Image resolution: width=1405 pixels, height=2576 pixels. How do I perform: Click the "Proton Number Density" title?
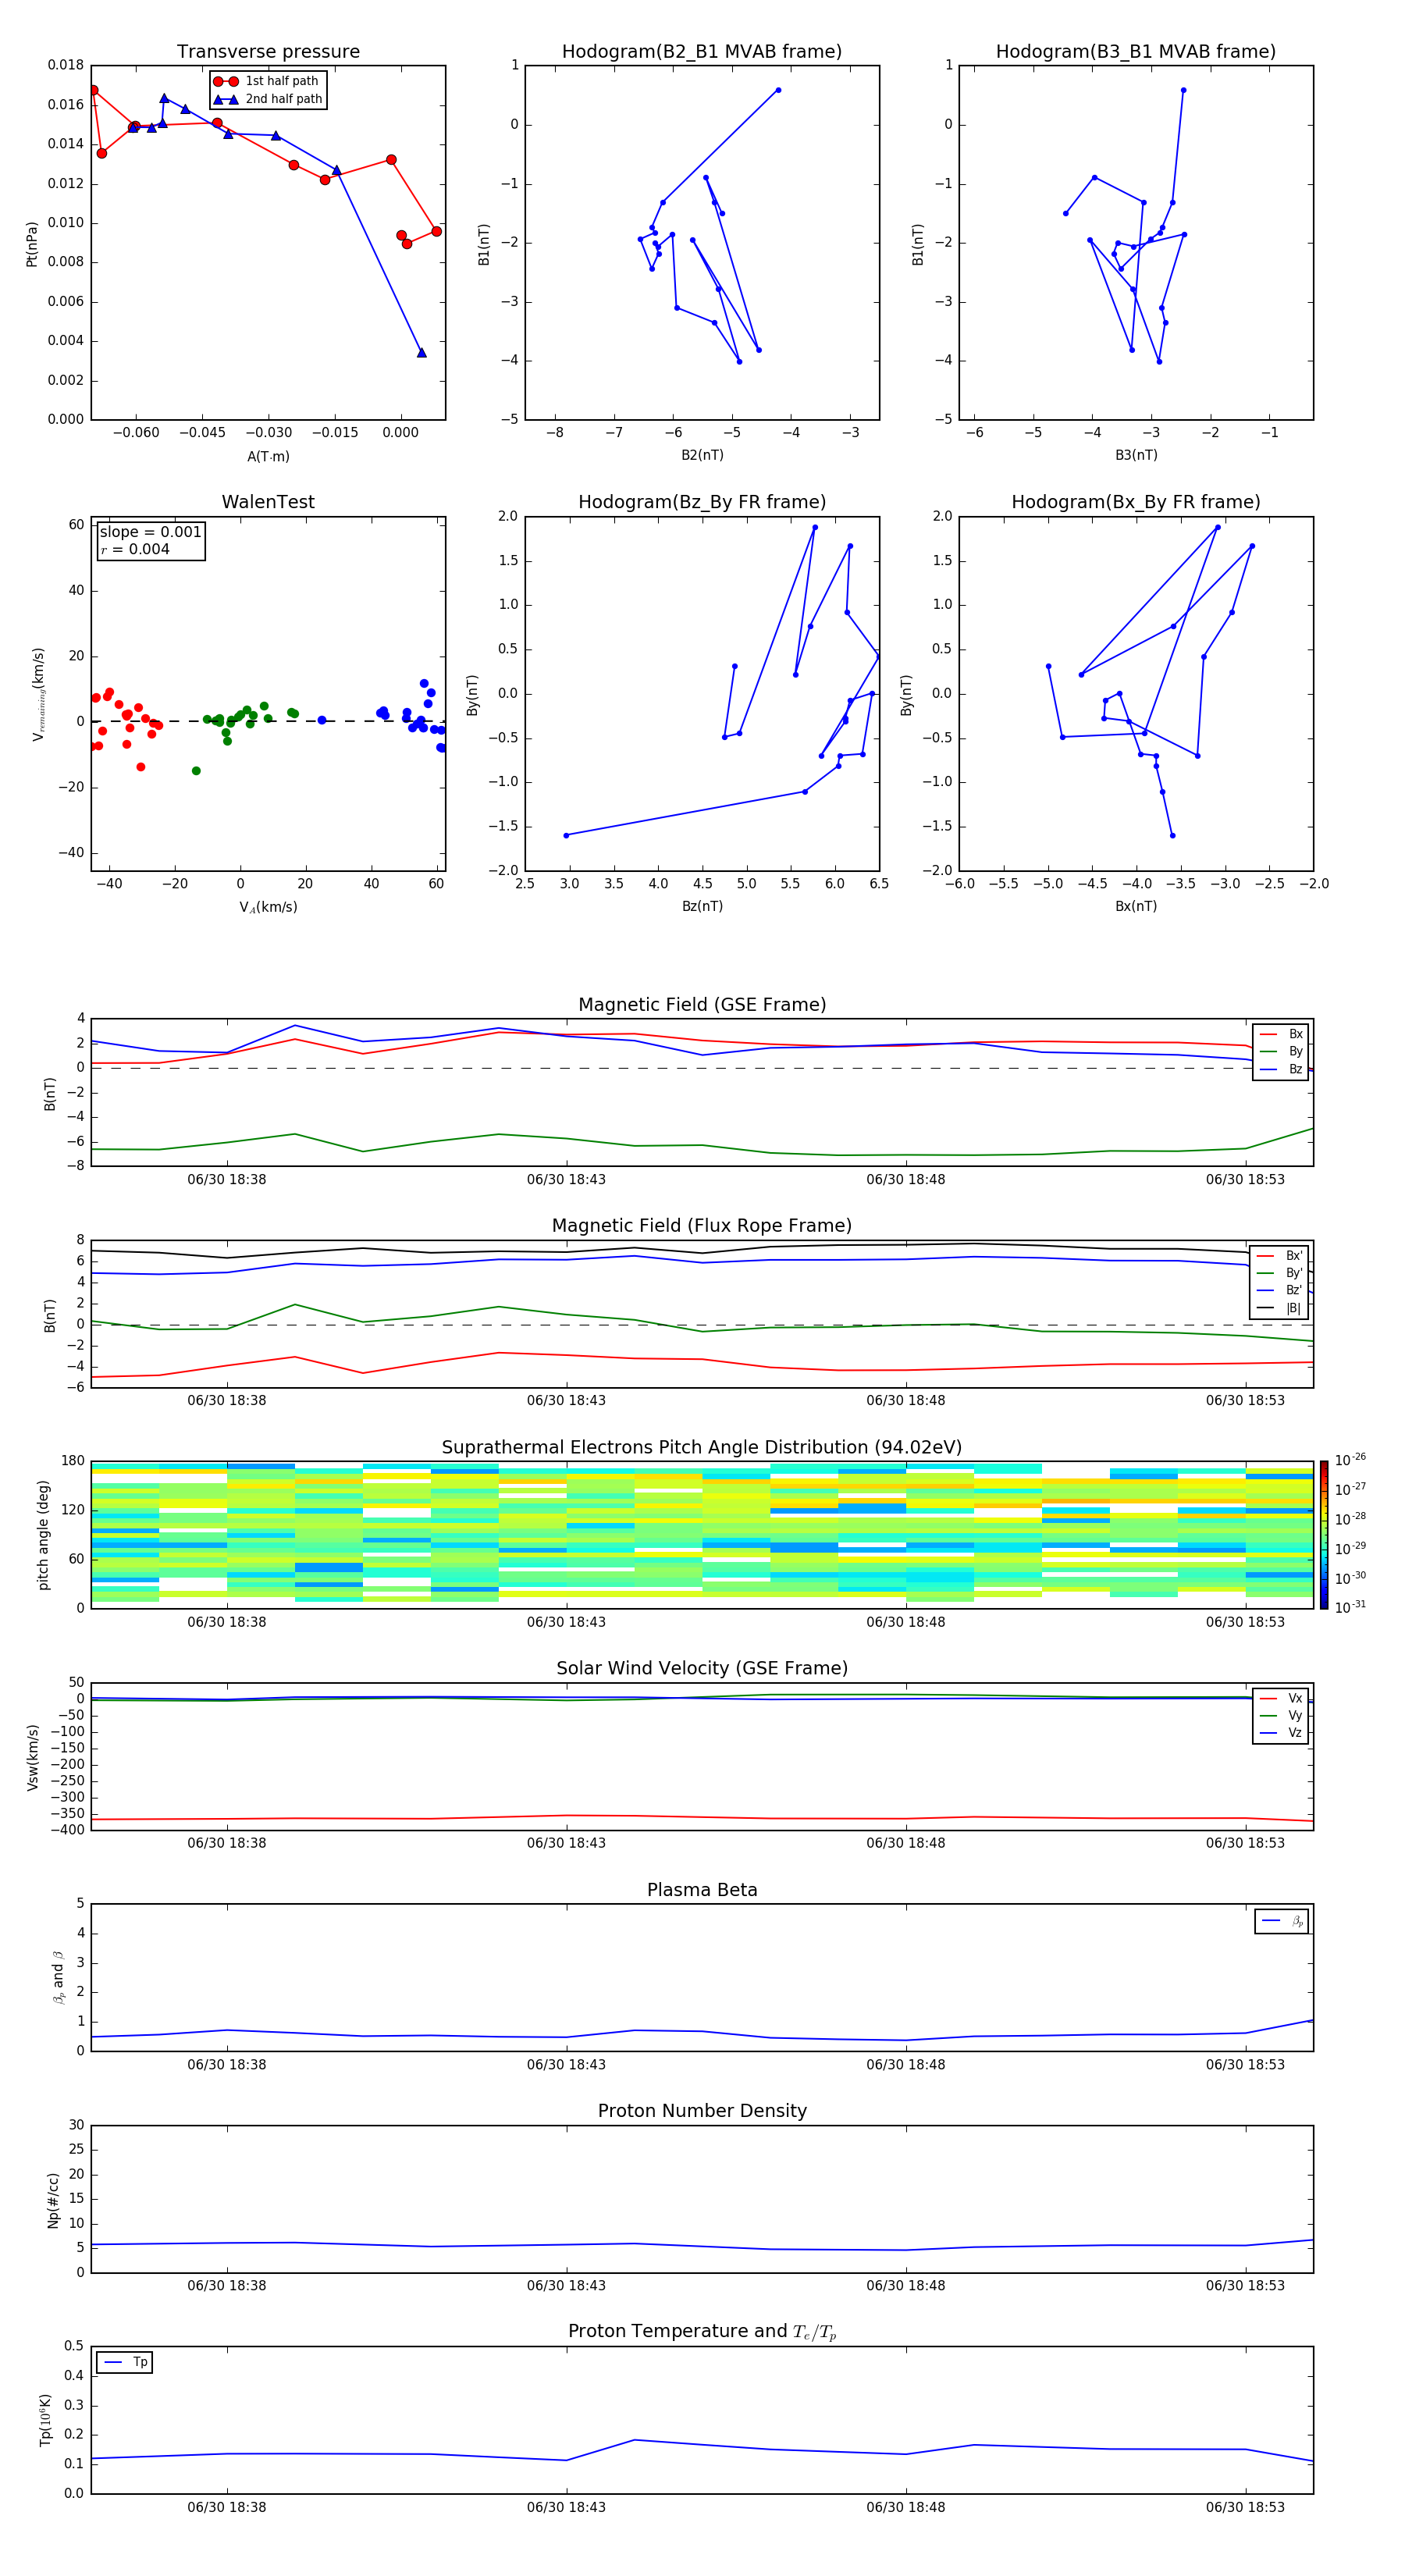tap(702, 2111)
